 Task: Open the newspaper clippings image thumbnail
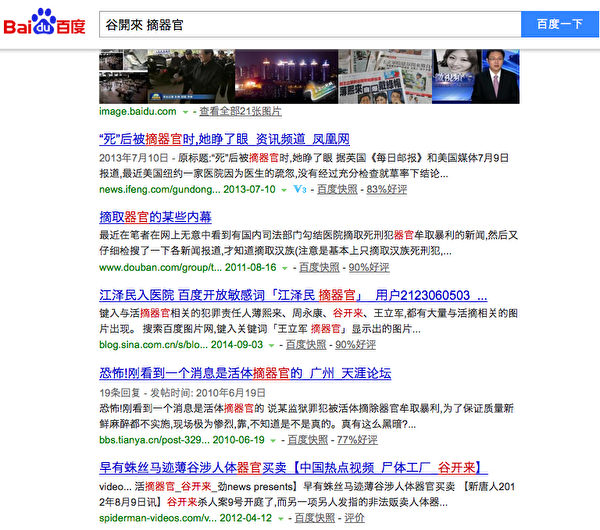[385, 77]
